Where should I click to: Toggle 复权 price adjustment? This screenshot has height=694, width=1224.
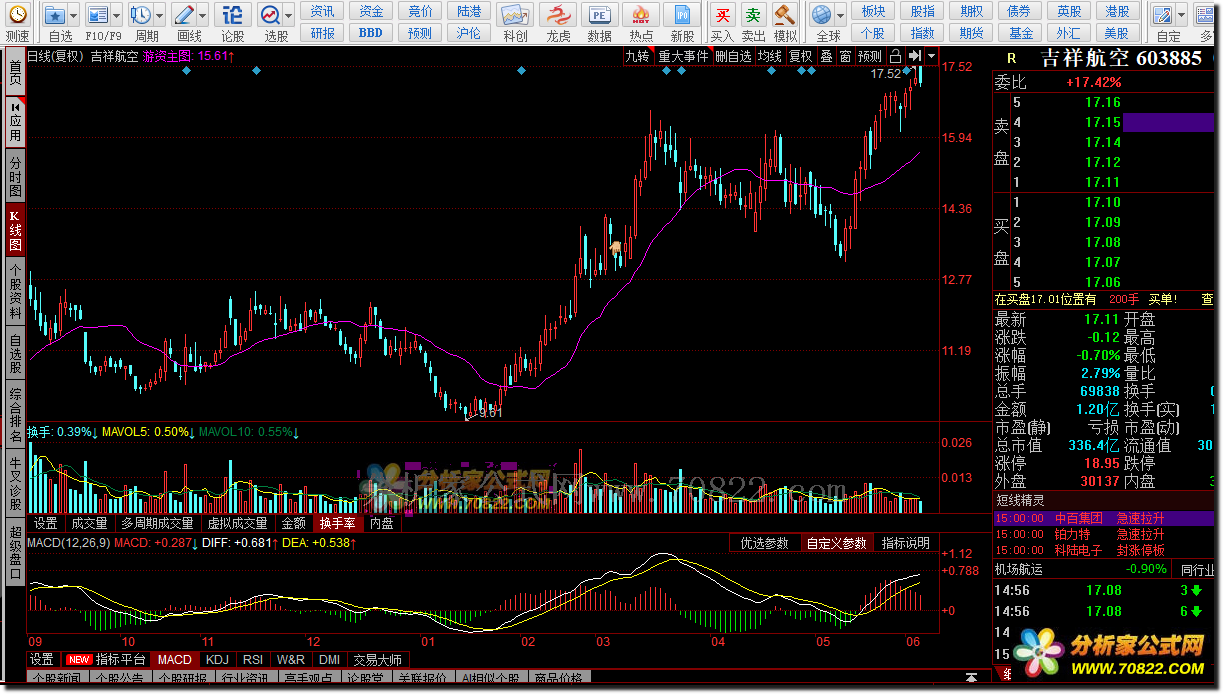[x=801, y=56]
